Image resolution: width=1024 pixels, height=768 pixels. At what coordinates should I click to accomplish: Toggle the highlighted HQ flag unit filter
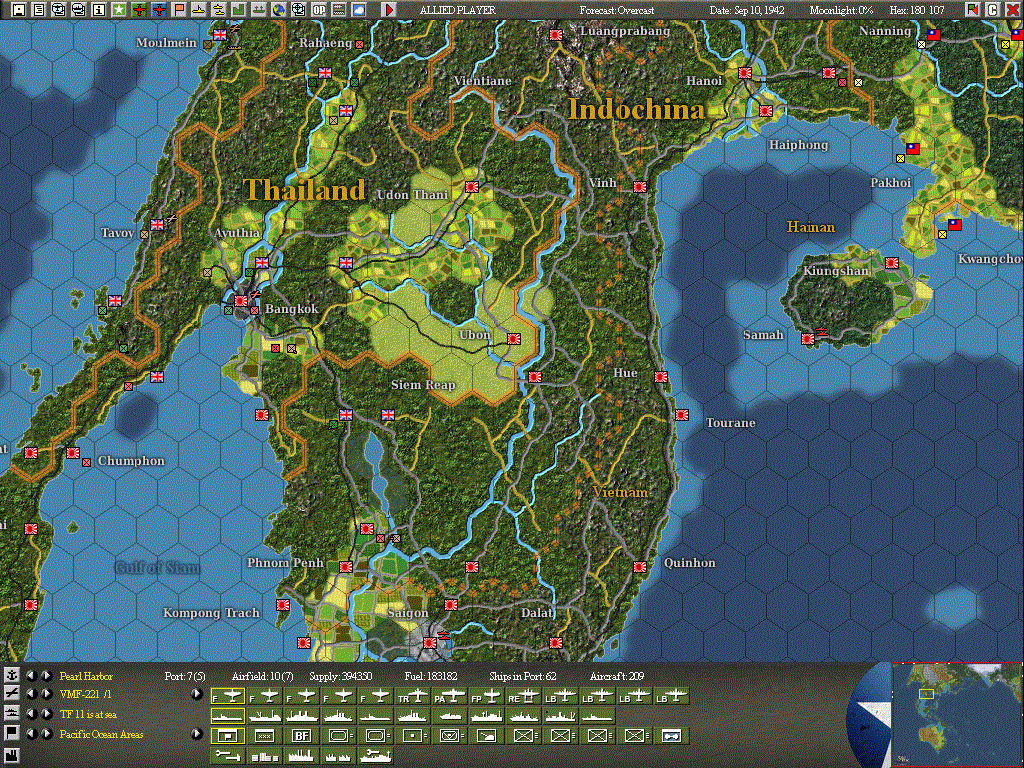point(228,736)
